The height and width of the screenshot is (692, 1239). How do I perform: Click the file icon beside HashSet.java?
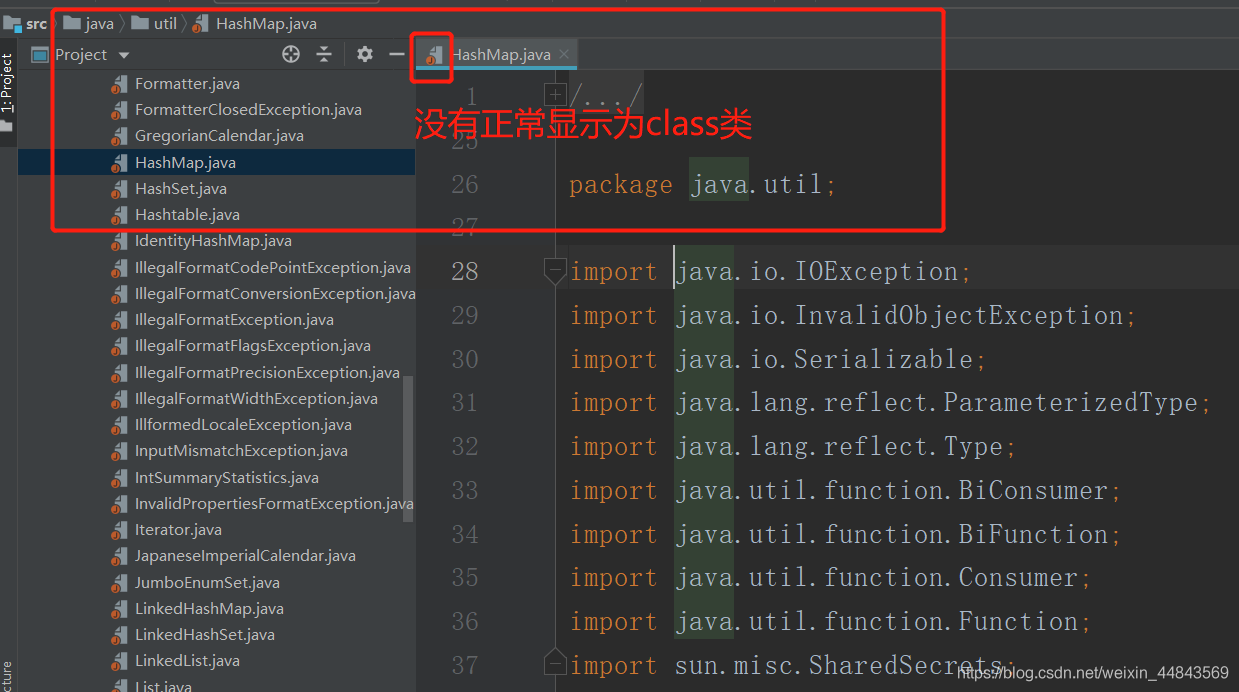(120, 189)
